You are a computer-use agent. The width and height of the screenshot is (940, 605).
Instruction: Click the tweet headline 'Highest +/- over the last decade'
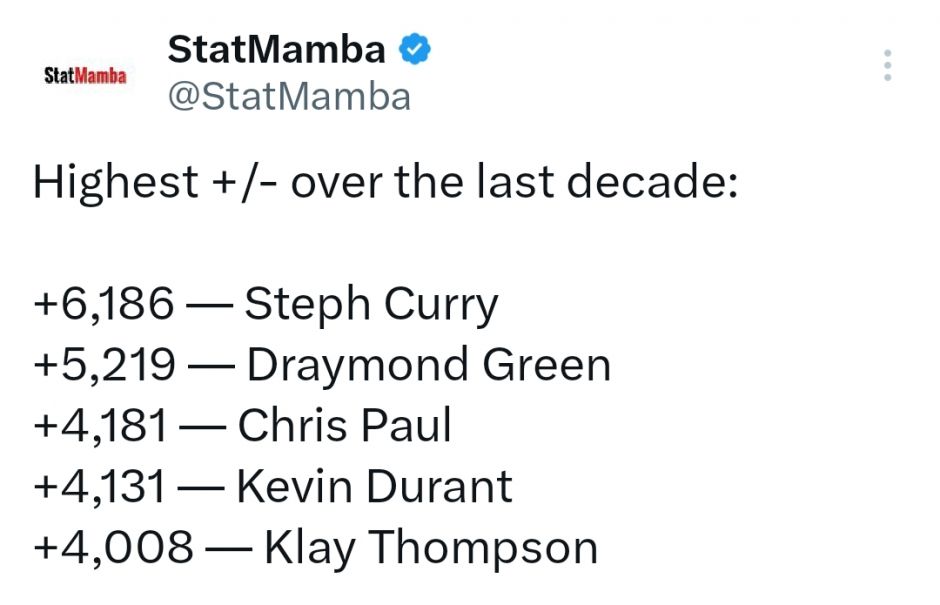pos(385,183)
